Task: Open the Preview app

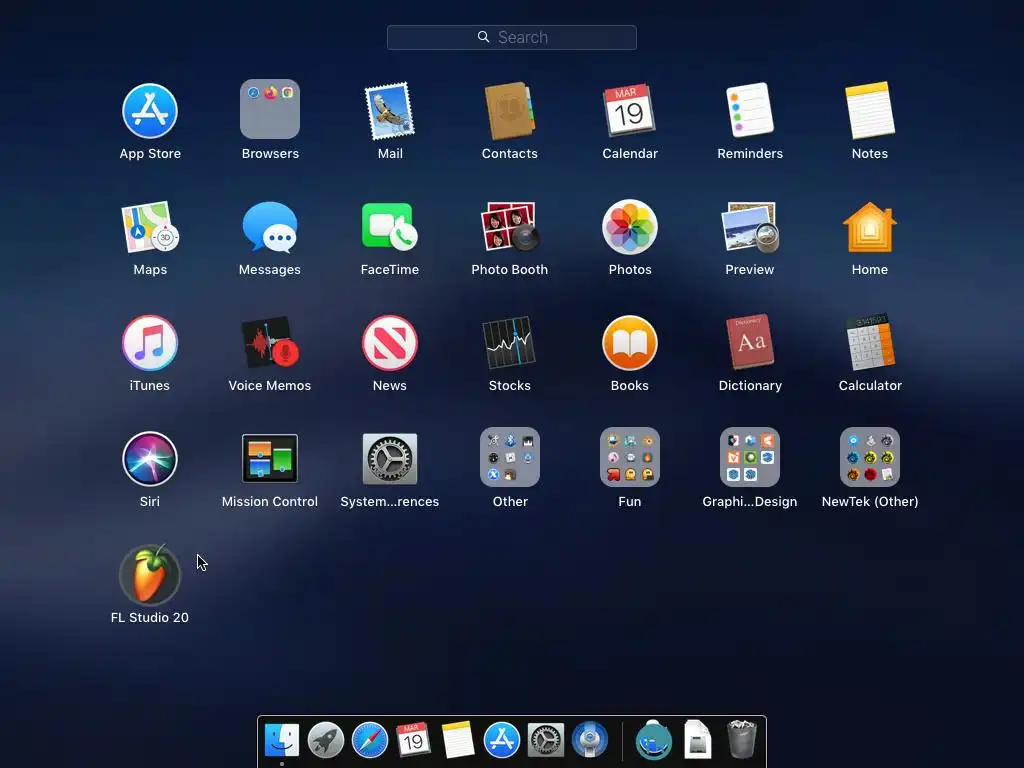Action: (750, 227)
